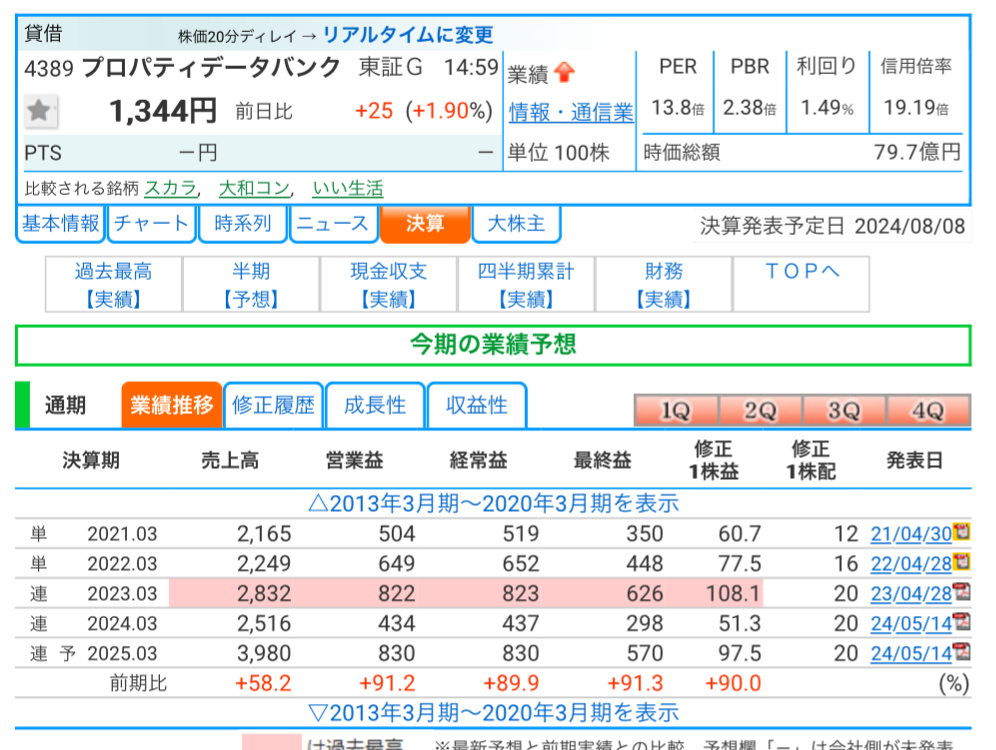The image size is (996, 750).
Task: Click the 信用倍率 value 19.19倍
Action: (916, 108)
